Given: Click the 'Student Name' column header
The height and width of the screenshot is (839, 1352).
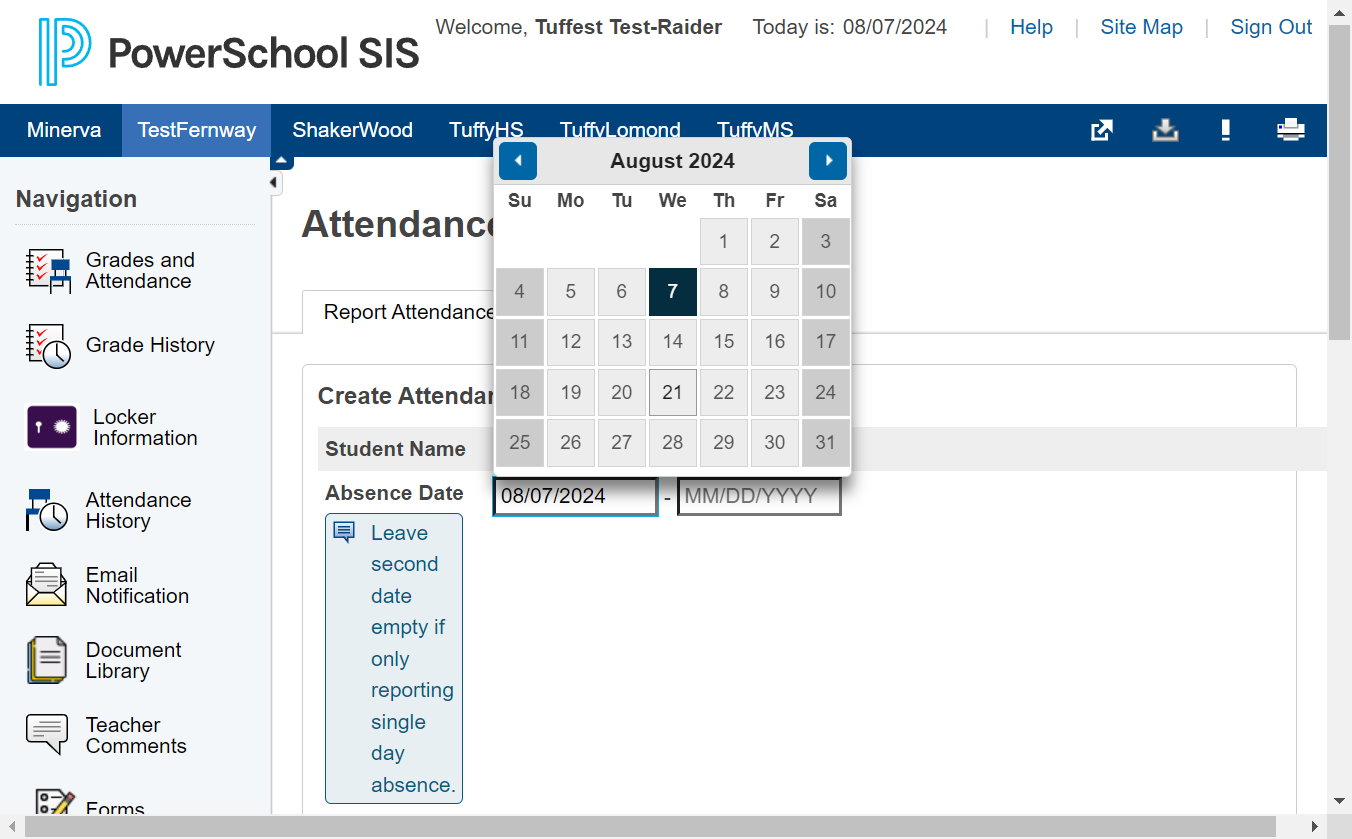Looking at the screenshot, I should 395,449.
